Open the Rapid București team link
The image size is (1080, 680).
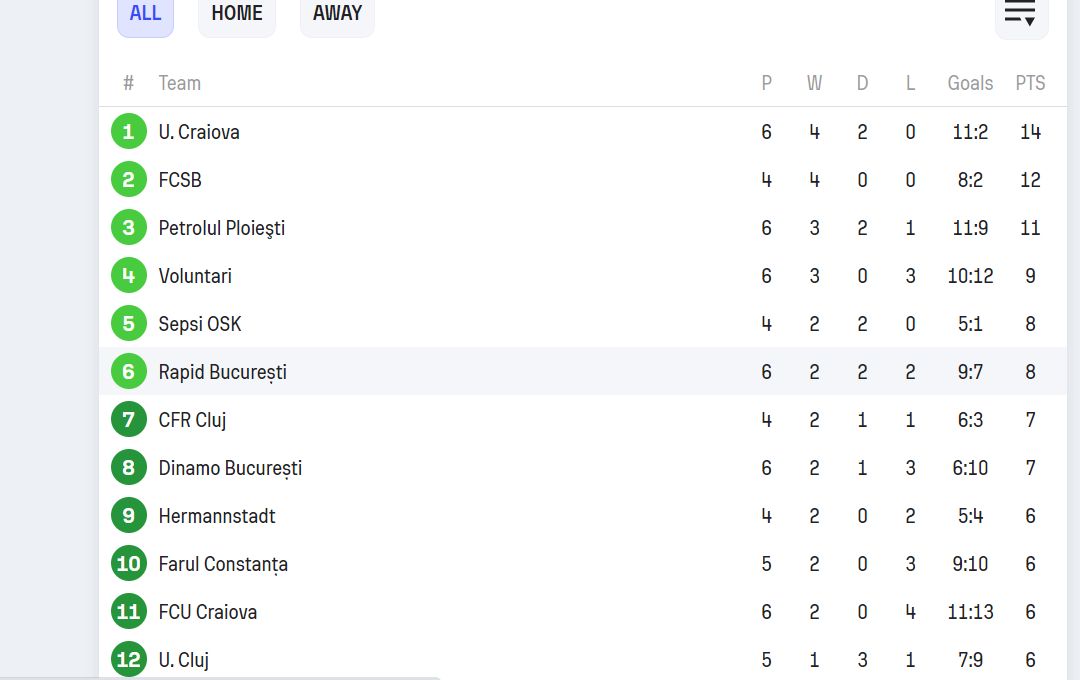tap(222, 372)
